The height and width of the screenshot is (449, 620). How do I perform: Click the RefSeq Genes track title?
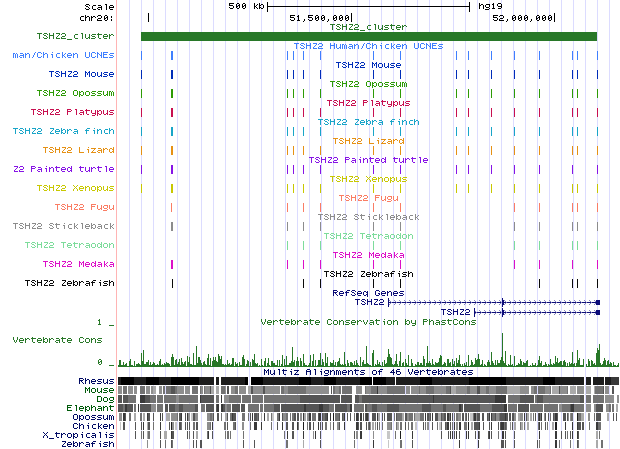point(368,293)
